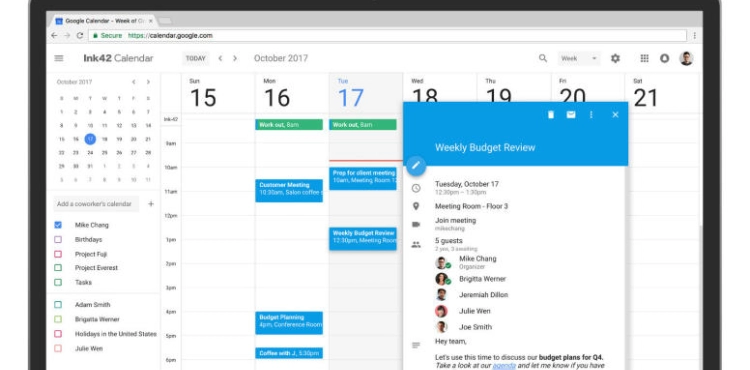
Task: Go to previous week arrow
Action: pyautogui.click(x=220, y=58)
